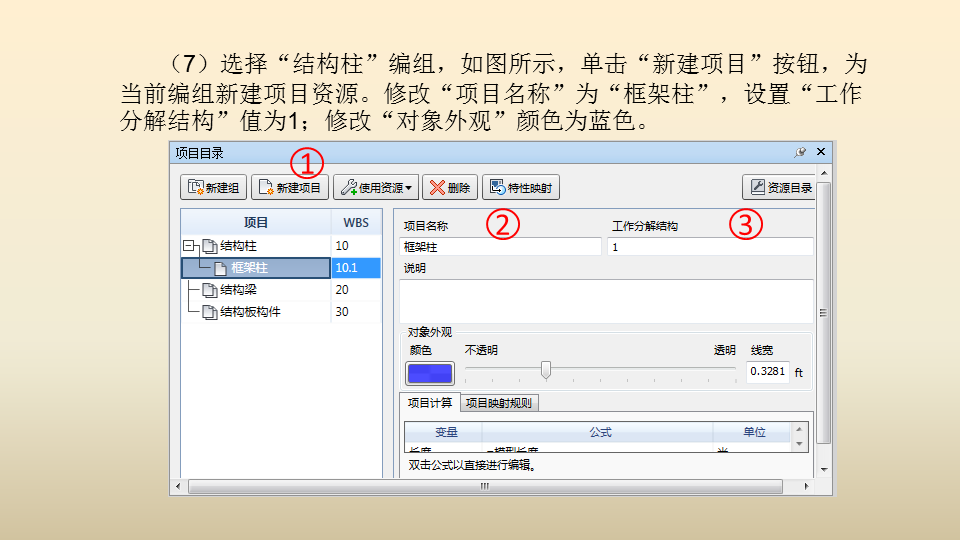Click the 新建组 toolbar button

point(213,187)
